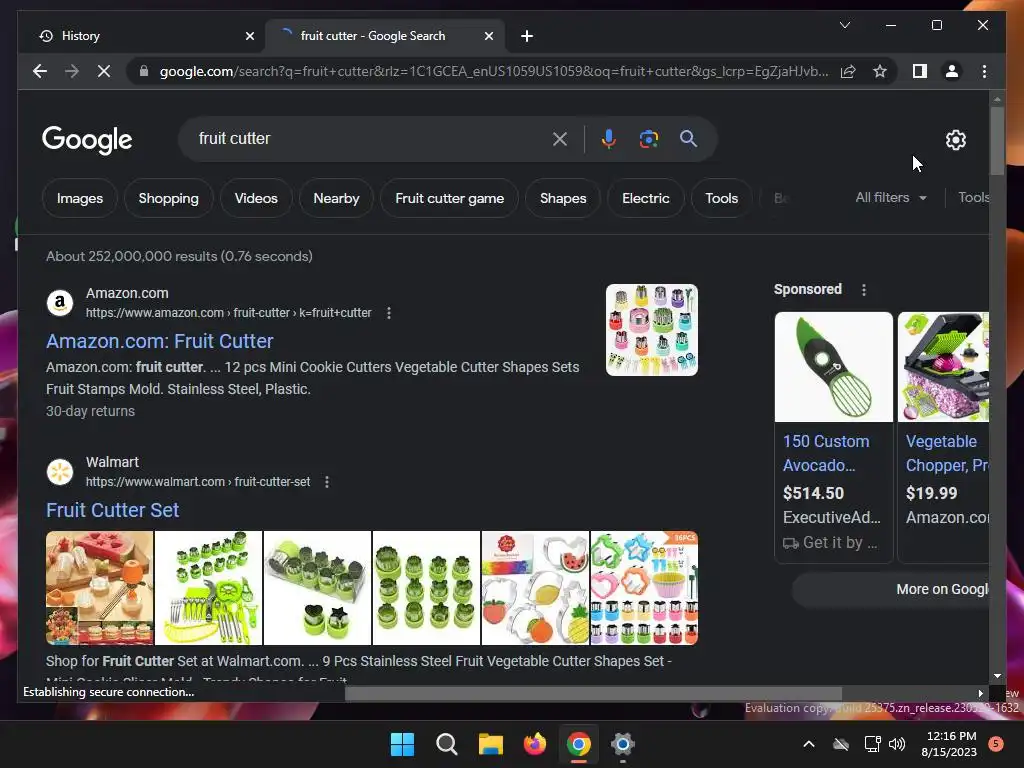Open three-dot menu for Amazon result
Image resolution: width=1024 pixels, height=768 pixels.
click(x=389, y=313)
